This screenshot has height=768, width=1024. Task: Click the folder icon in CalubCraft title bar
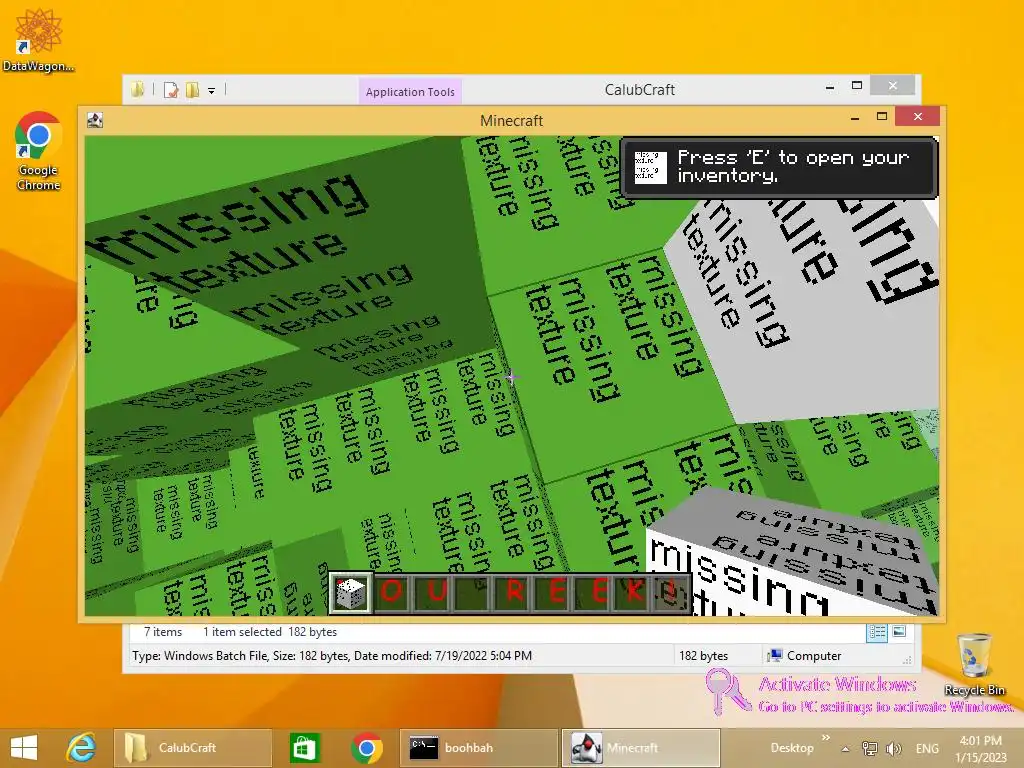pos(137,89)
